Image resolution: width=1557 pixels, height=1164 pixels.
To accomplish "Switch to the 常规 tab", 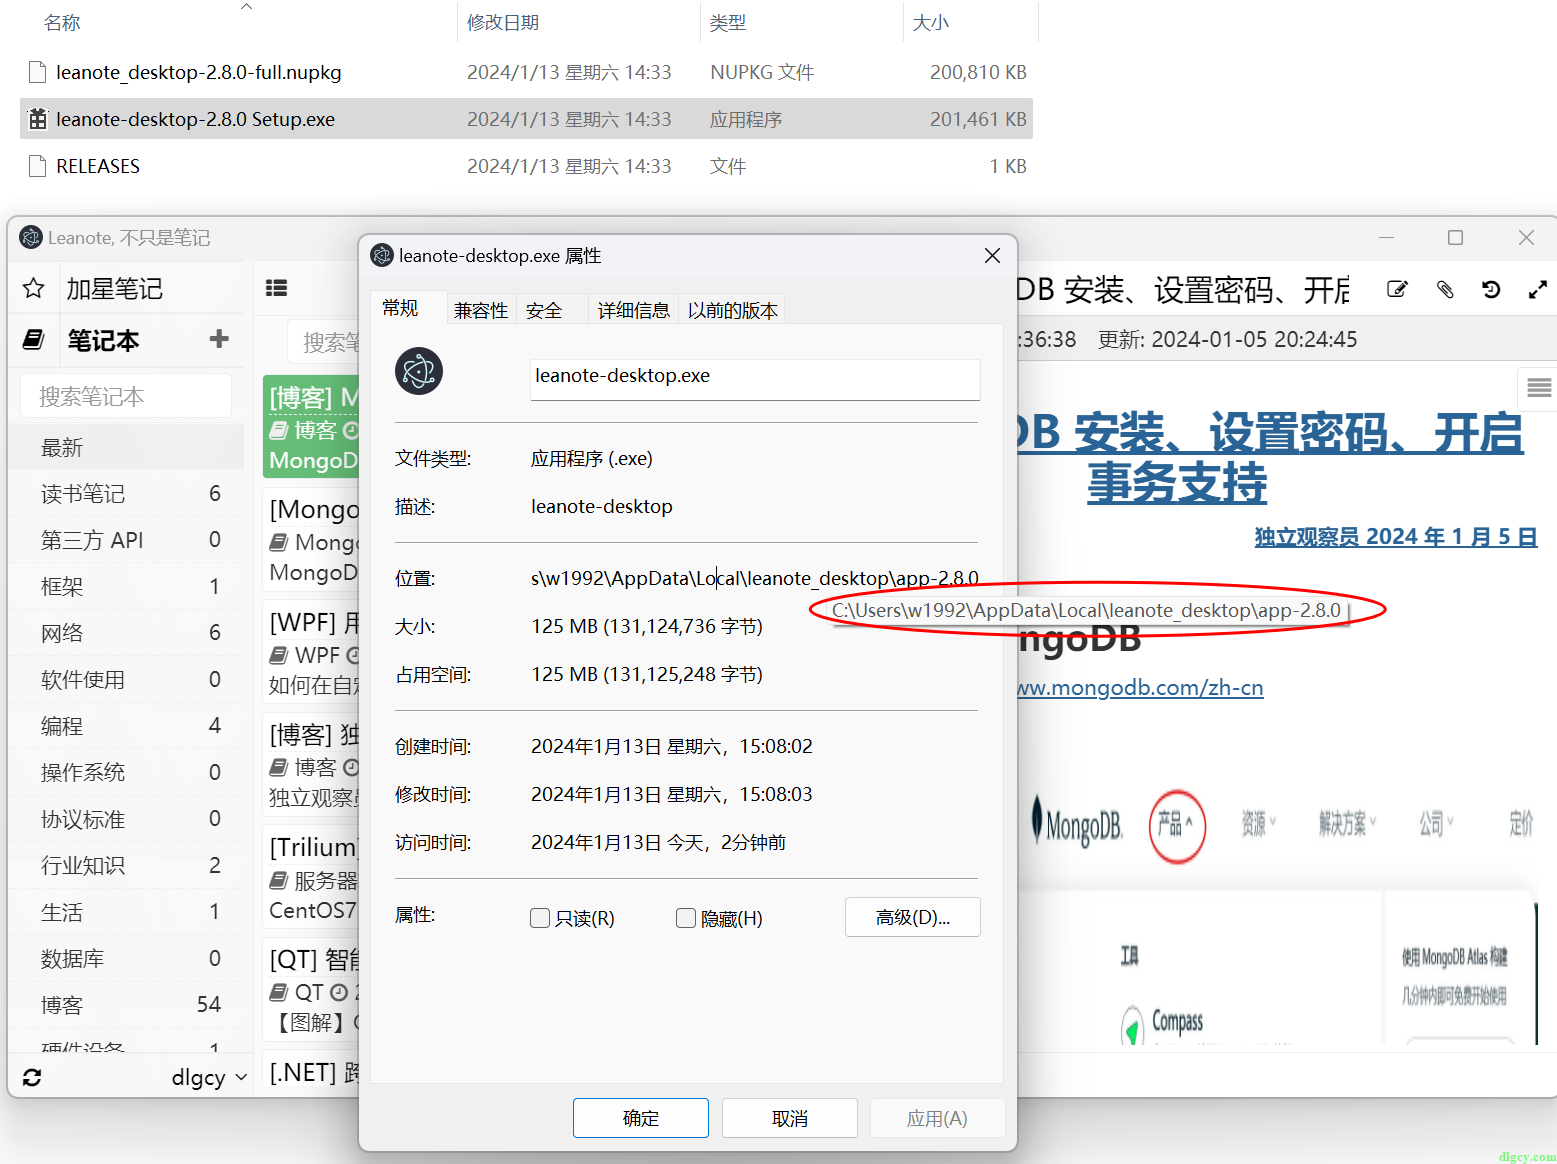I will click(x=400, y=308).
